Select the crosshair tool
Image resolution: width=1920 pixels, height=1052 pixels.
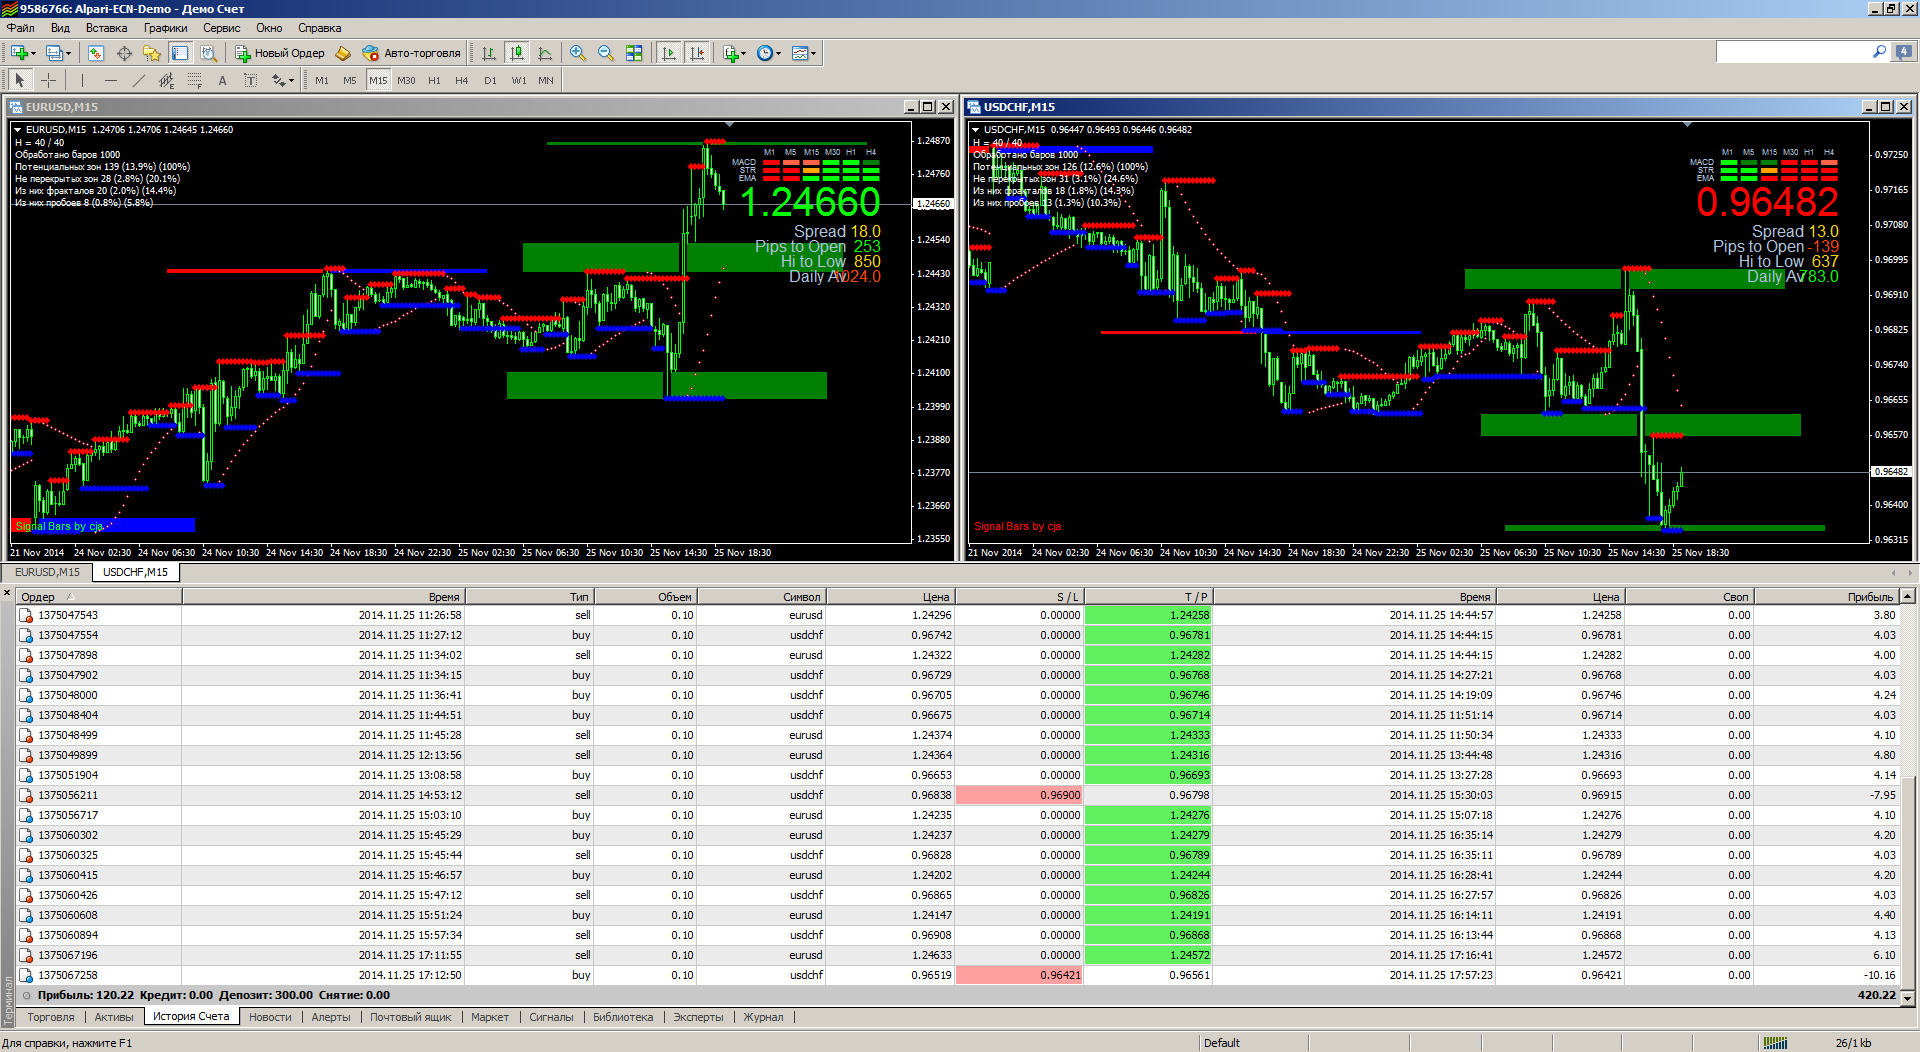[48, 80]
